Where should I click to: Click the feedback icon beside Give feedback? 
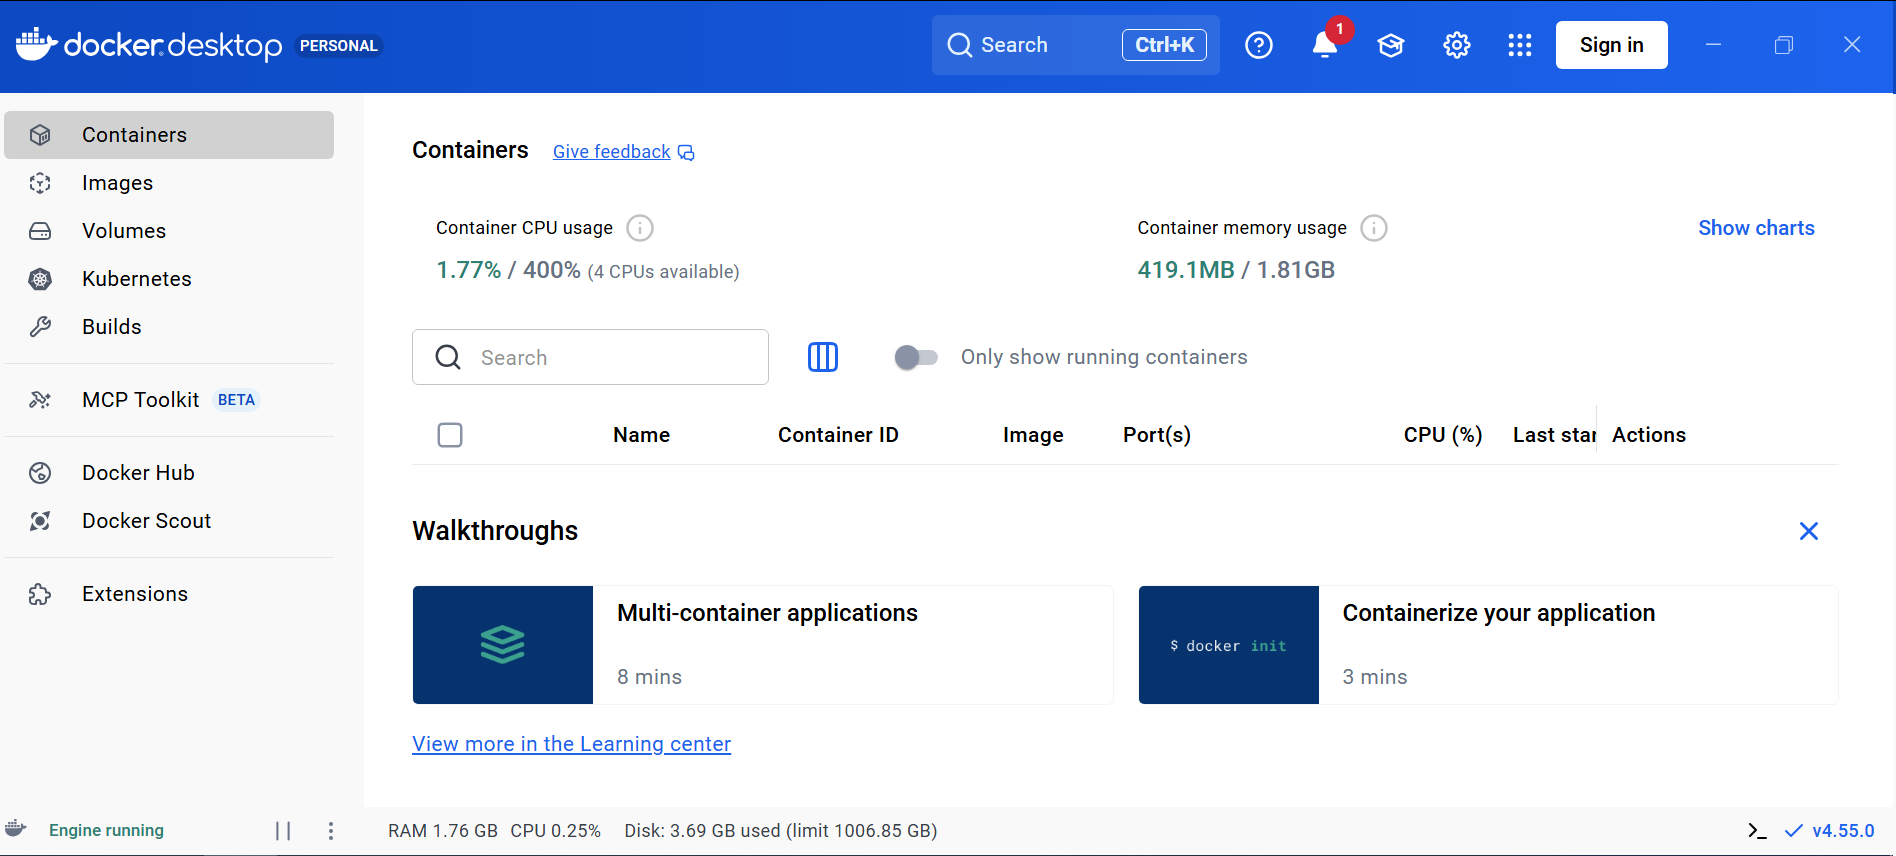click(686, 152)
